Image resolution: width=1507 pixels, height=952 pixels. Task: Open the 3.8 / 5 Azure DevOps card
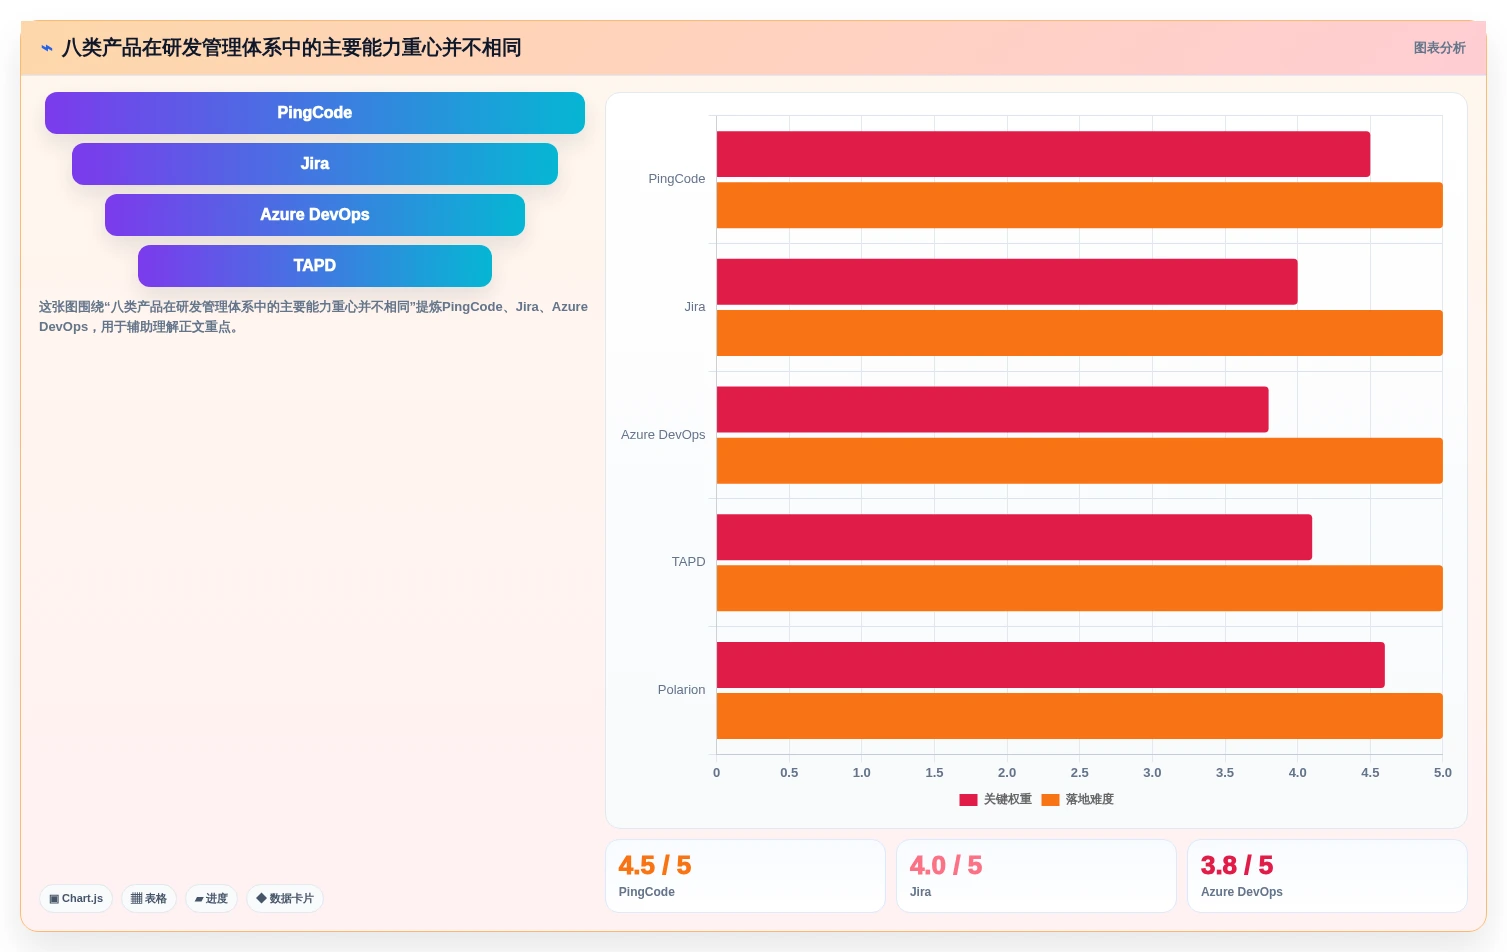click(x=1327, y=876)
